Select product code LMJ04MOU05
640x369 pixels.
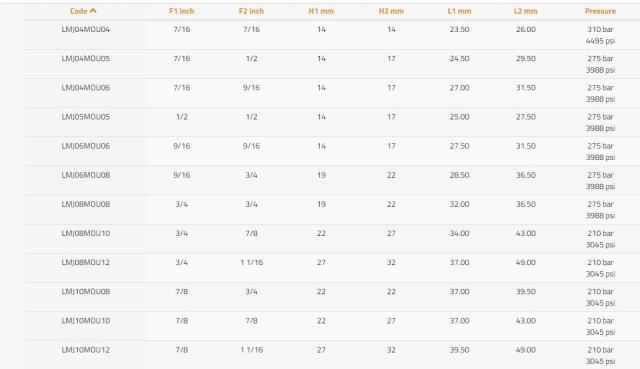[86, 58]
